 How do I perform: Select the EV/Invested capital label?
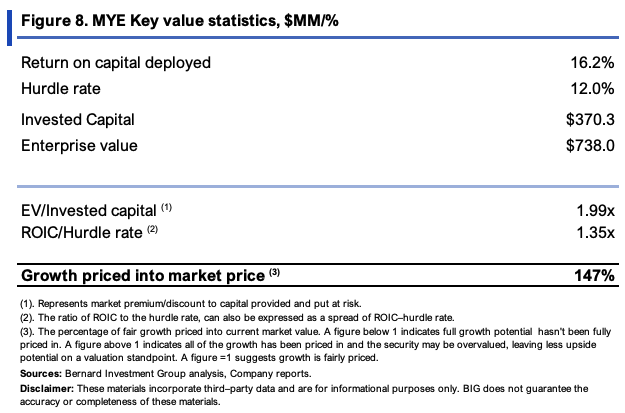[x=96, y=210]
